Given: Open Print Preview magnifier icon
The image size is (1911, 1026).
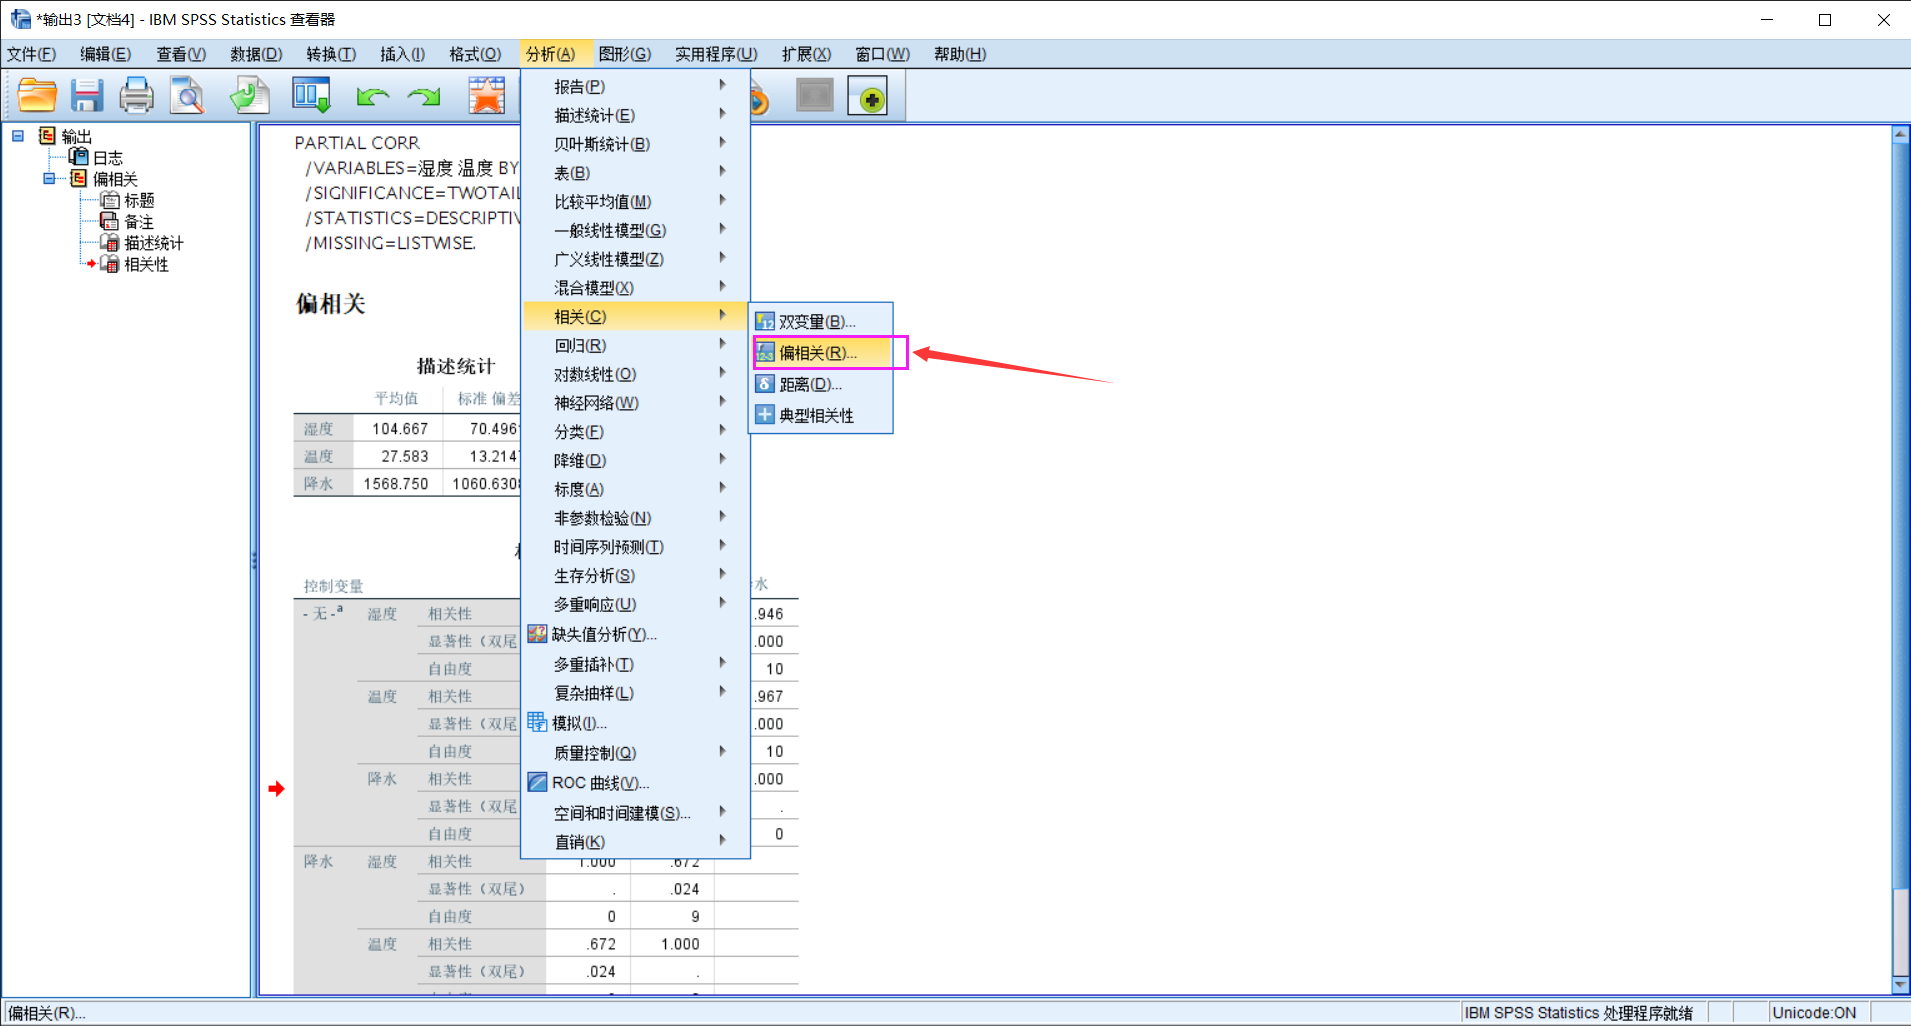Looking at the screenshot, I should coord(187,96).
